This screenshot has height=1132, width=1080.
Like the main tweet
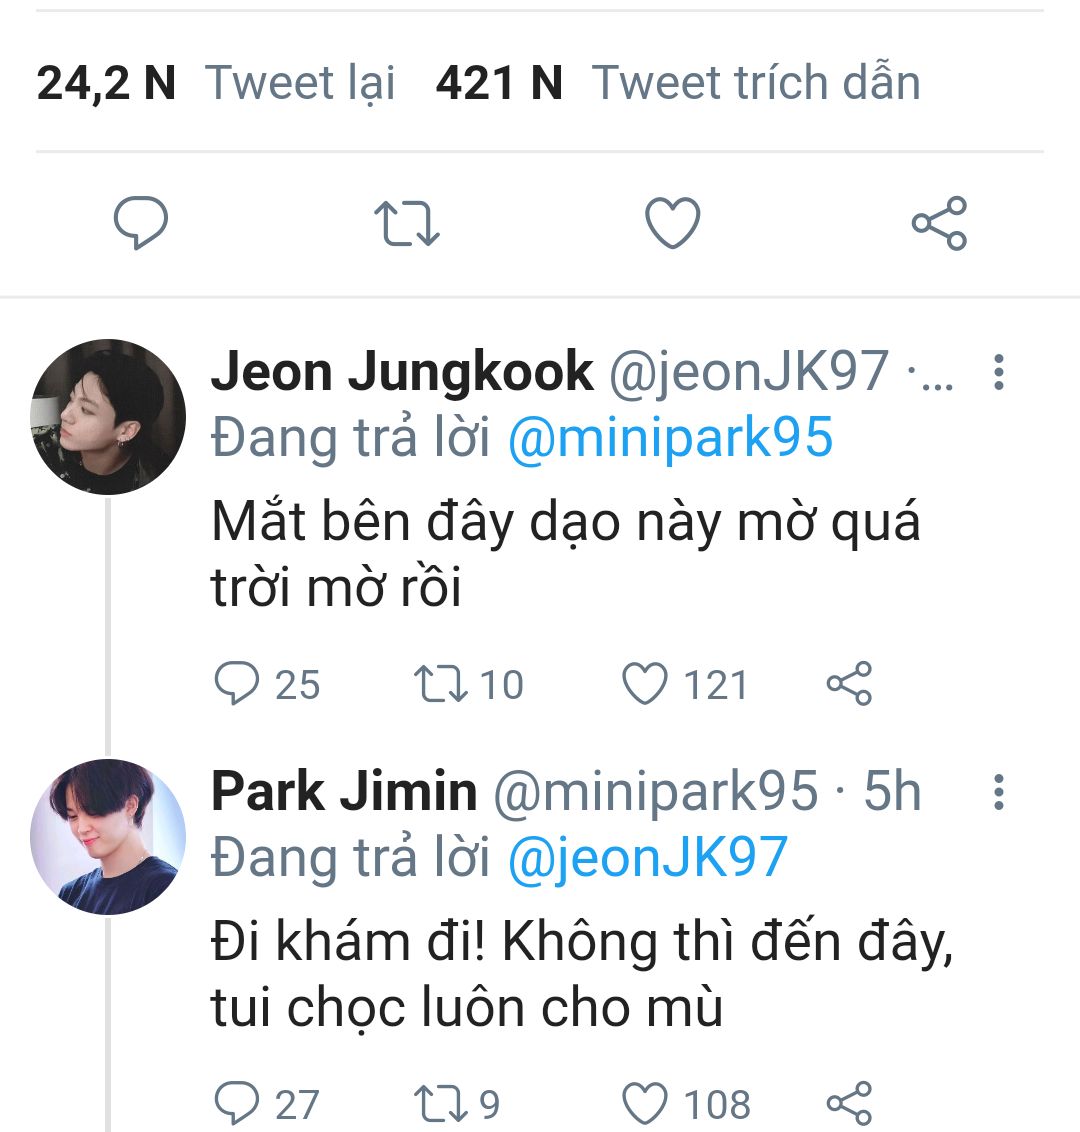pyautogui.click(x=672, y=222)
